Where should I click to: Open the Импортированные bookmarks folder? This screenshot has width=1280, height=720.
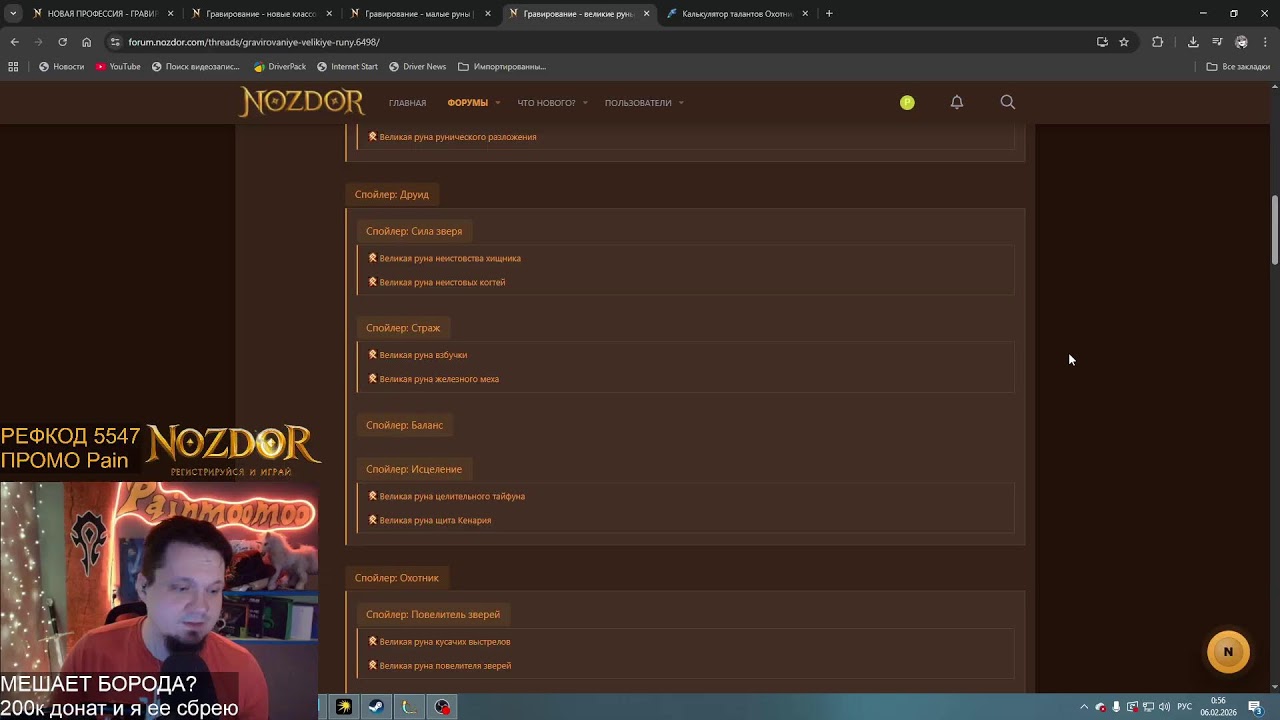click(502, 67)
